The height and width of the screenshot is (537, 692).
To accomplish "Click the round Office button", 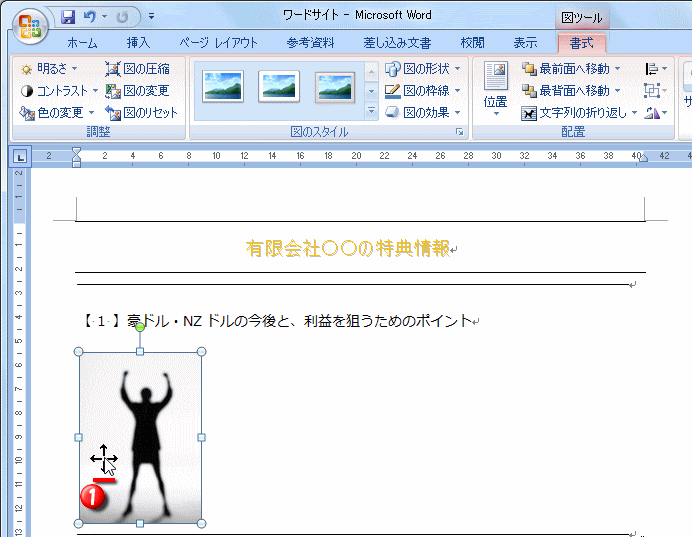I will (30, 27).
